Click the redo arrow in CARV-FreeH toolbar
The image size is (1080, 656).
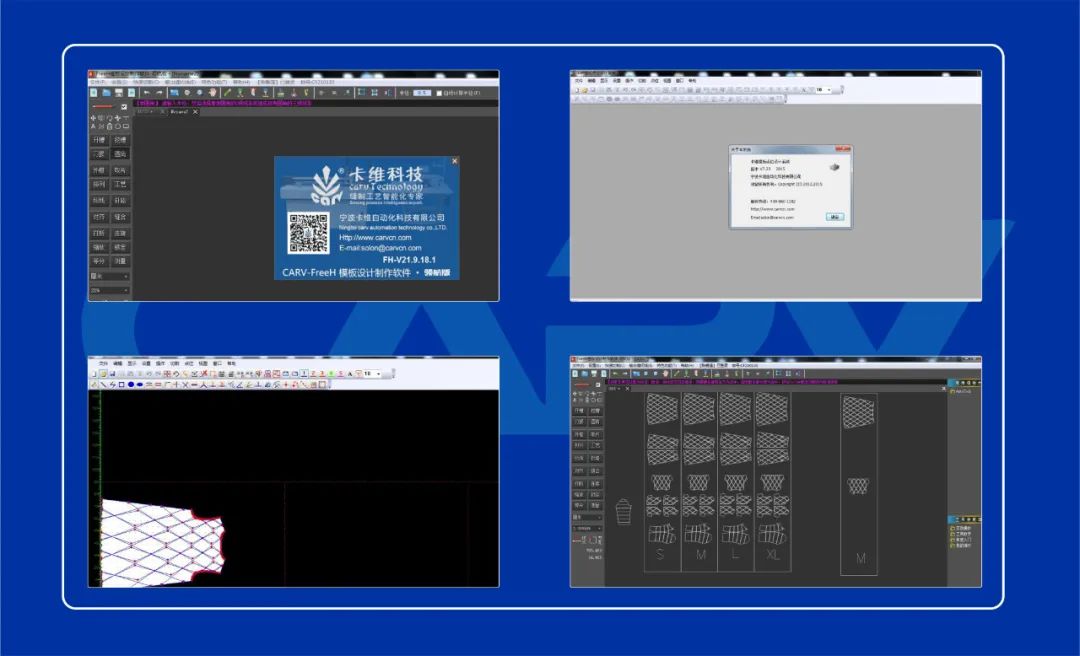[158, 92]
